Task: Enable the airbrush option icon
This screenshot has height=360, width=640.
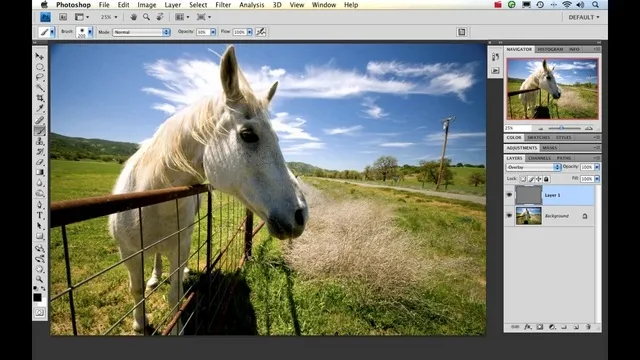Action: coord(260,32)
